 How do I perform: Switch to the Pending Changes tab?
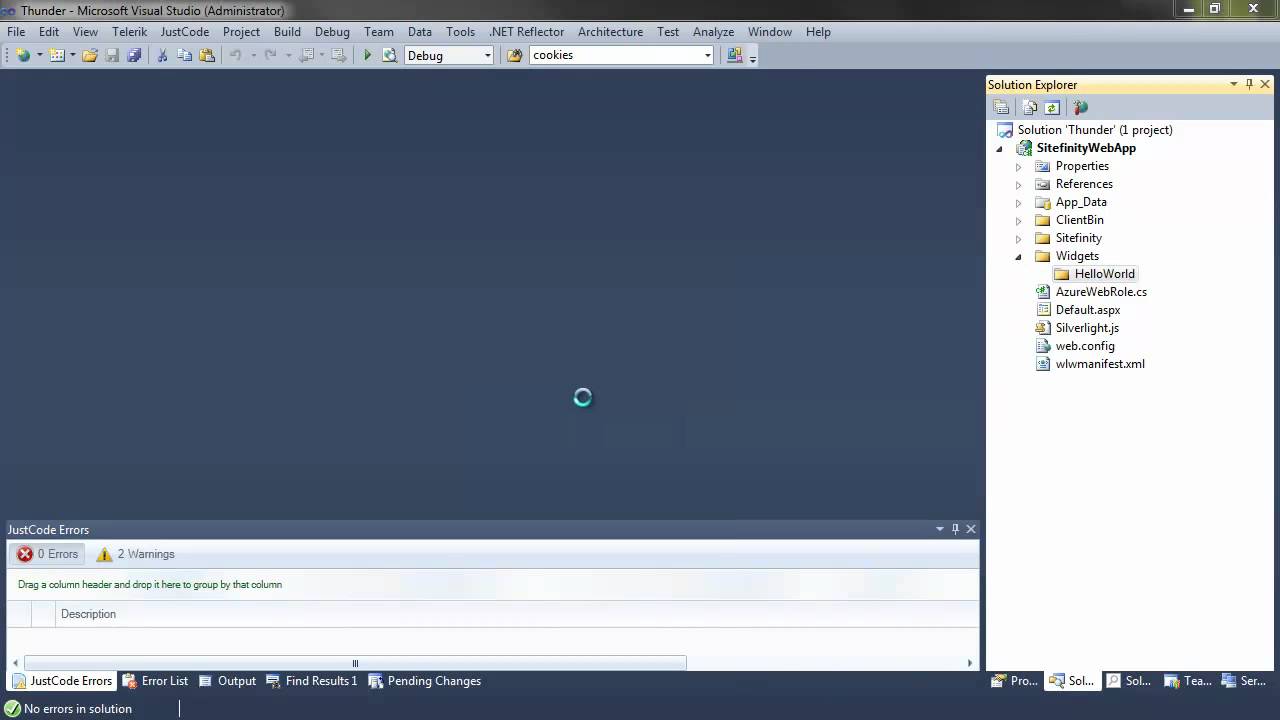[x=424, y=681]
